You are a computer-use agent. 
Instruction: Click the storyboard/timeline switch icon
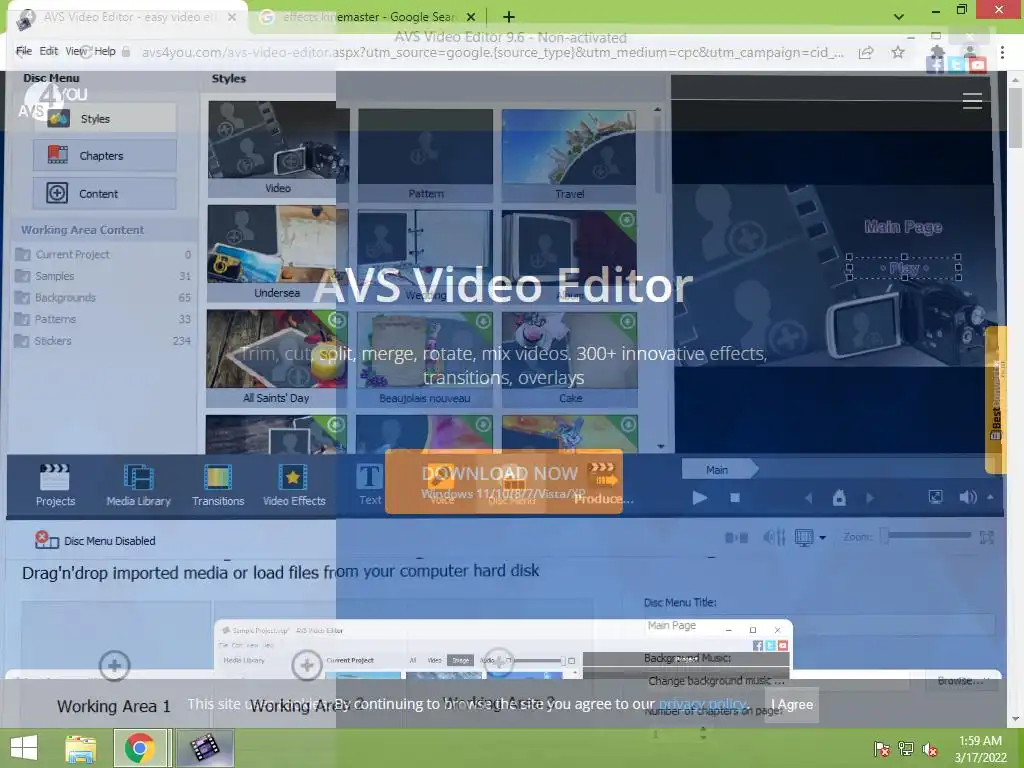click(737, 537)
